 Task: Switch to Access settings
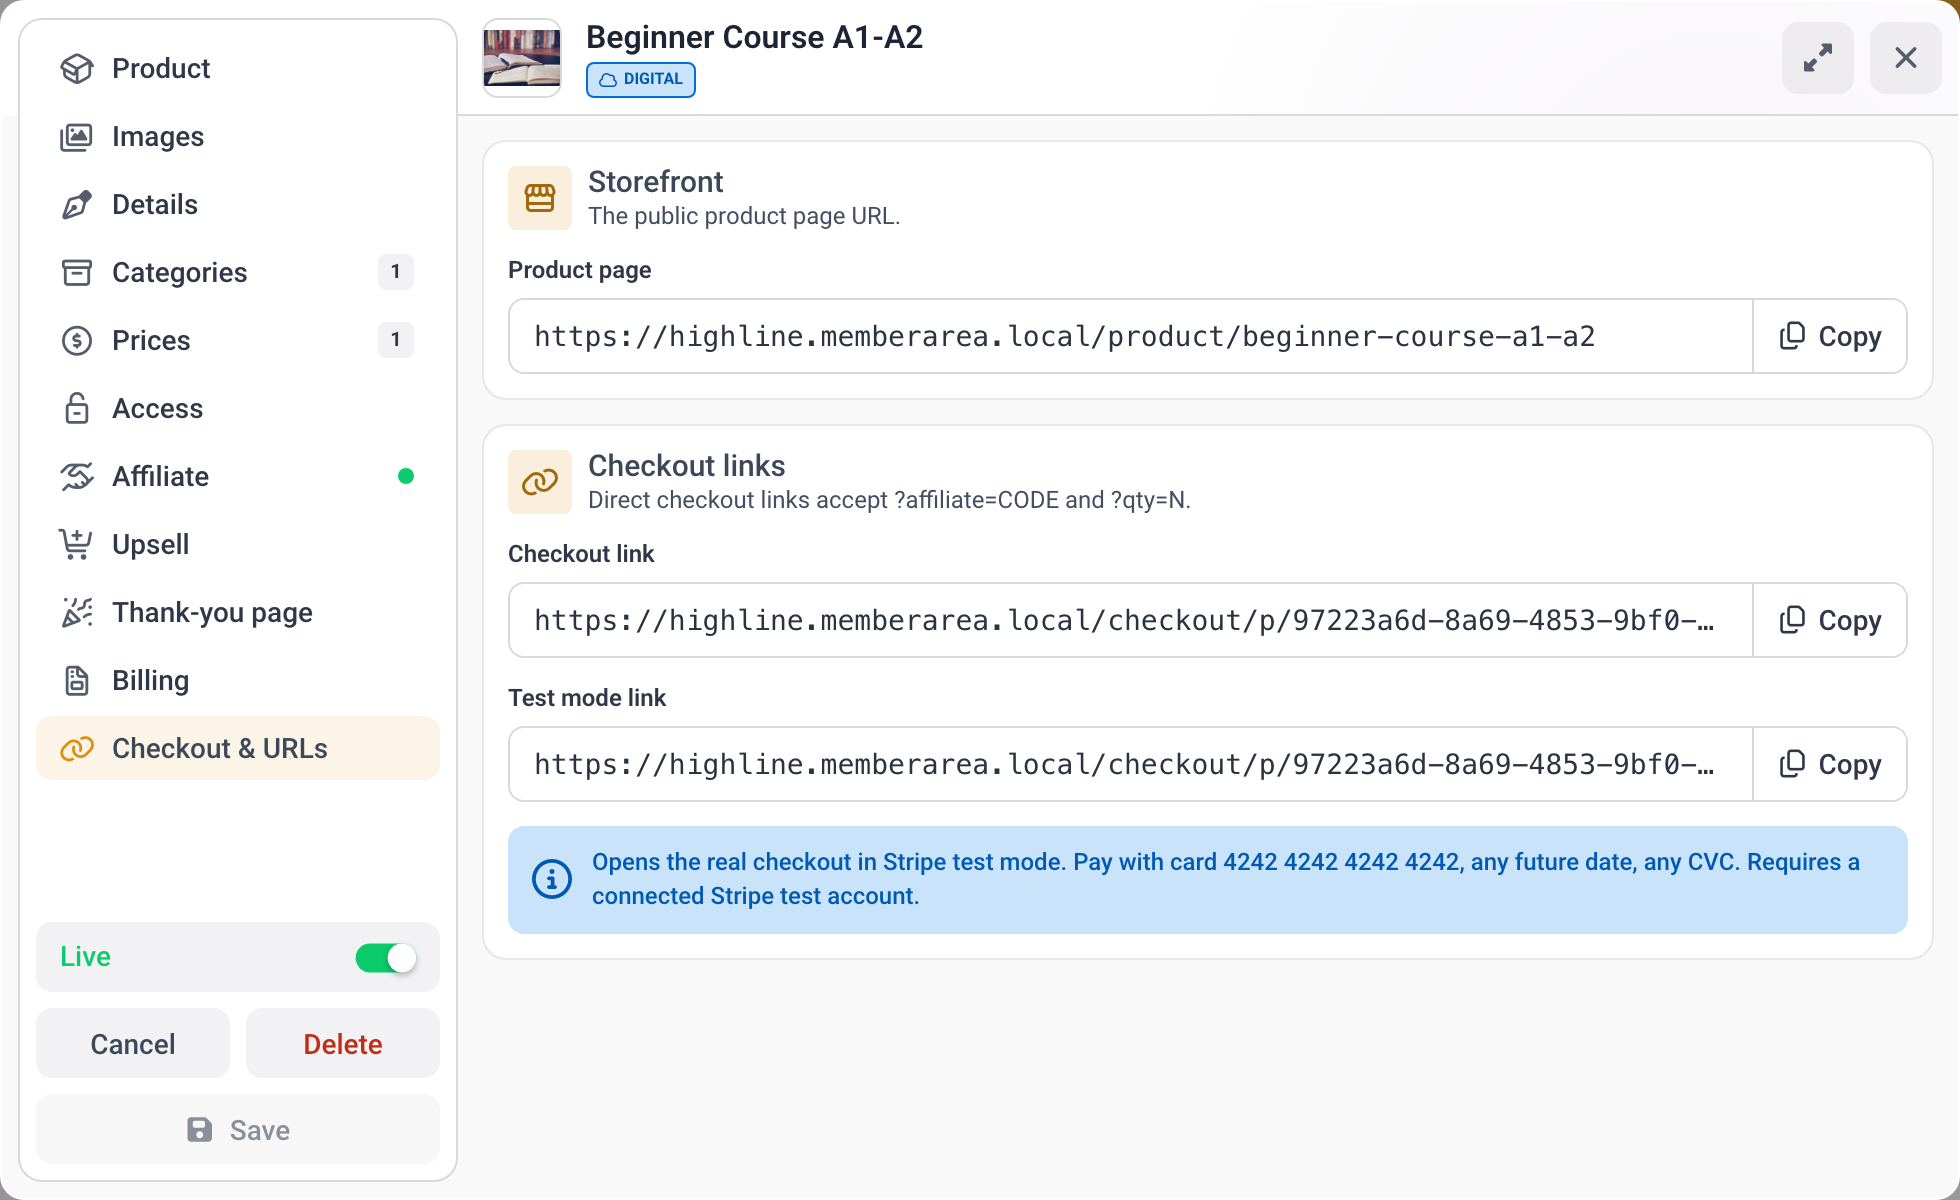[238, 408]
